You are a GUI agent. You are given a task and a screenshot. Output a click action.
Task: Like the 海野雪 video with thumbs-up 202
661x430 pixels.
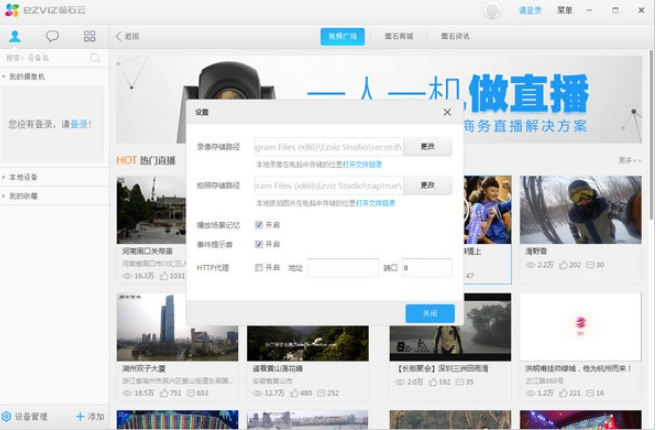point(563,265)
